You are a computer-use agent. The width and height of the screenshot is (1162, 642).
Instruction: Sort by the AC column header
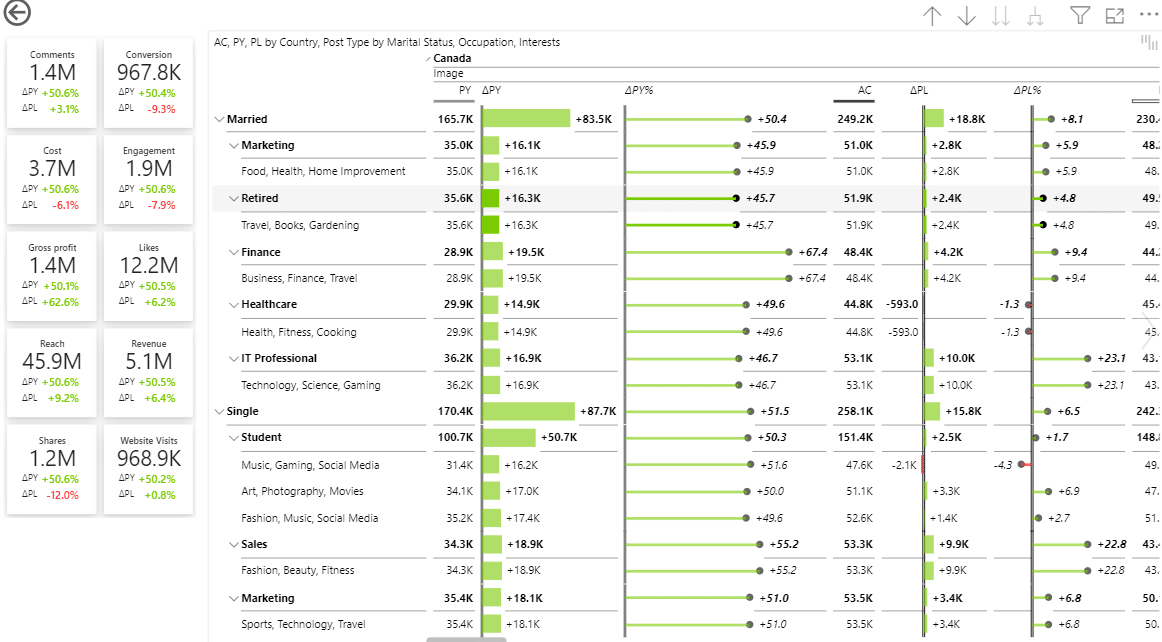(866, 90)
